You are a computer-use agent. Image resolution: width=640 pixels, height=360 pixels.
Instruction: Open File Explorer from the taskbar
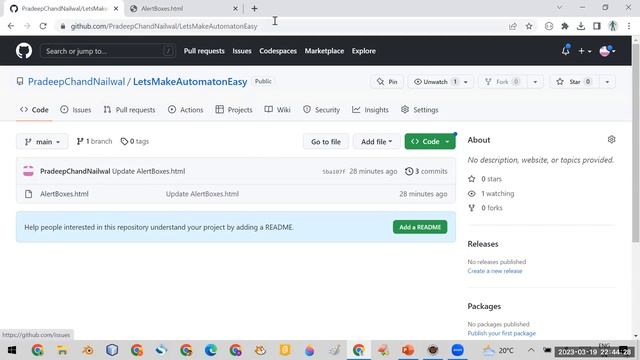(62, 350)
